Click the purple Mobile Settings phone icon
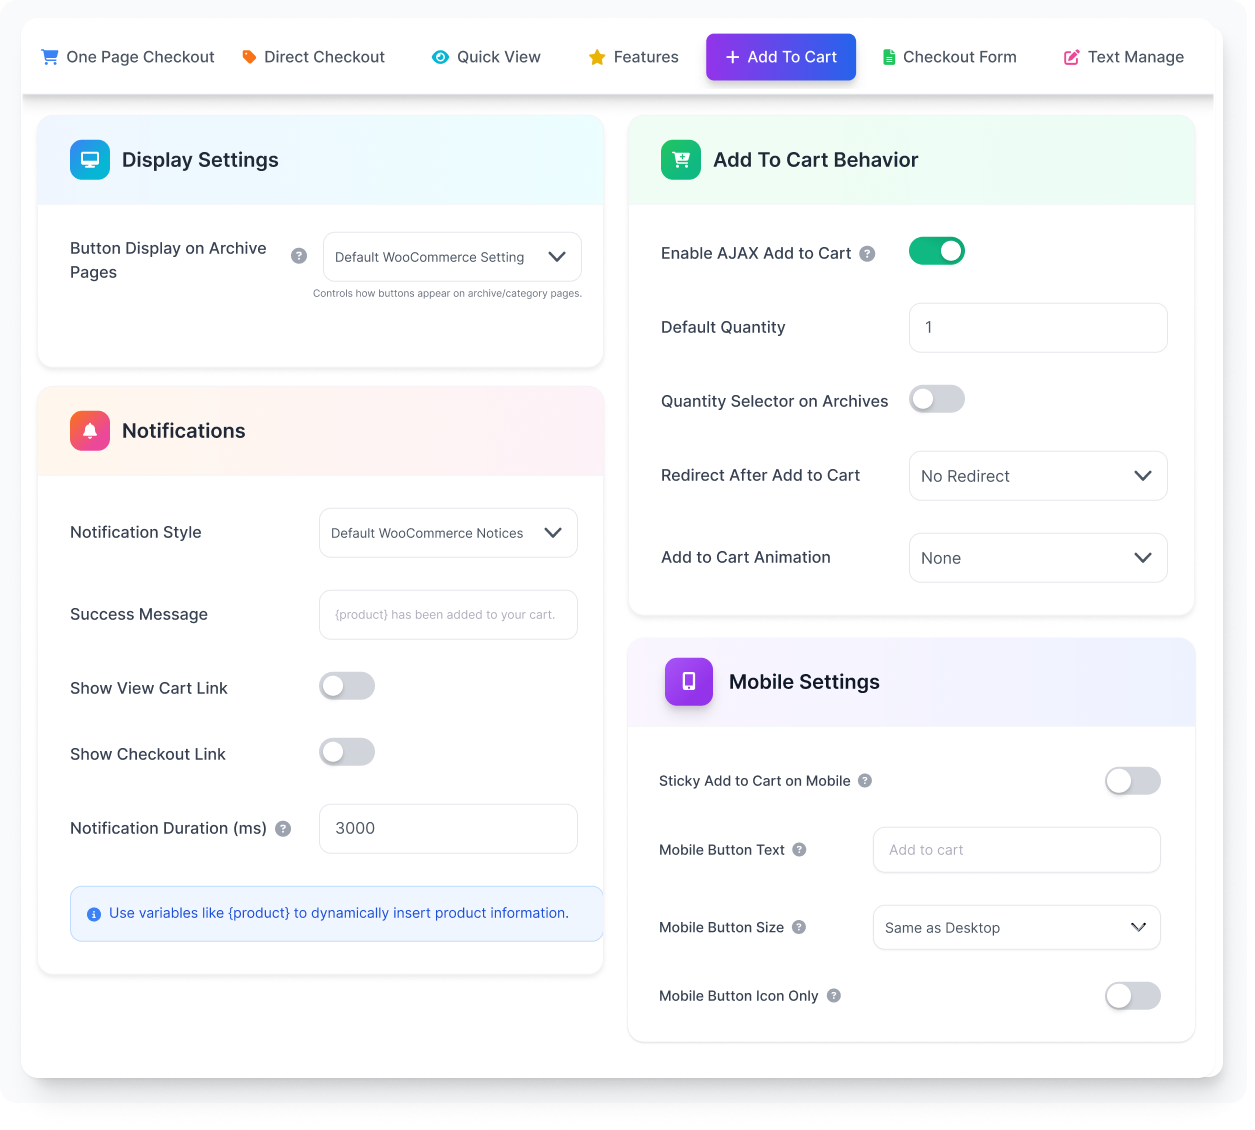This screenshot has height=1130, width=1255. coord(689,682)
